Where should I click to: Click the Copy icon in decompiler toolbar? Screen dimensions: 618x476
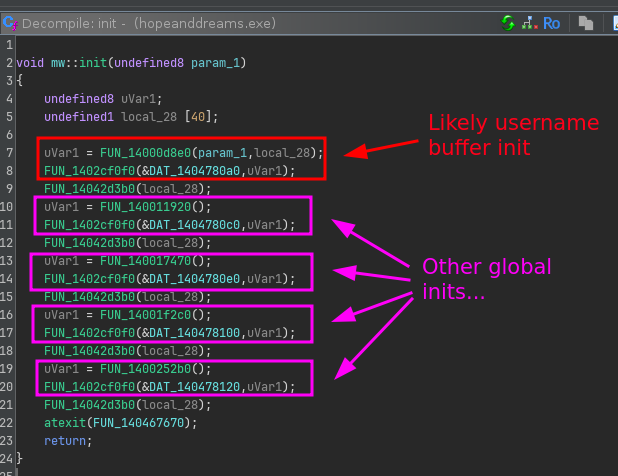pos(586,21)
